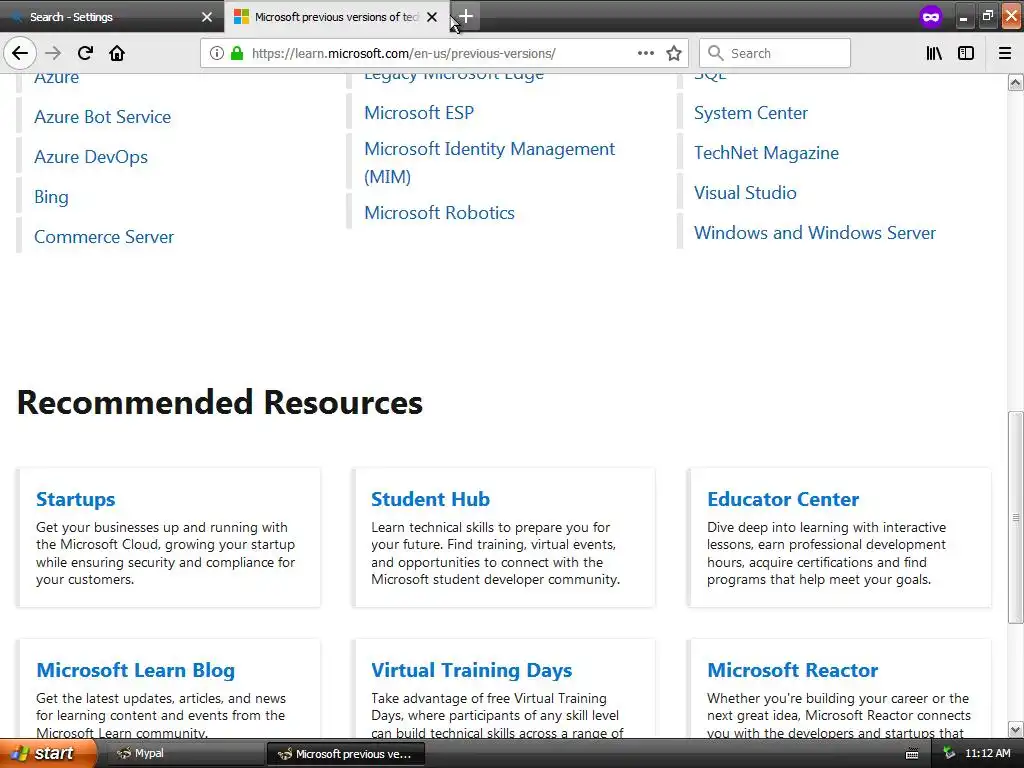Click the 11:12 AM taskbar clock
This screenshot has width=1024, height=768.
987,753
